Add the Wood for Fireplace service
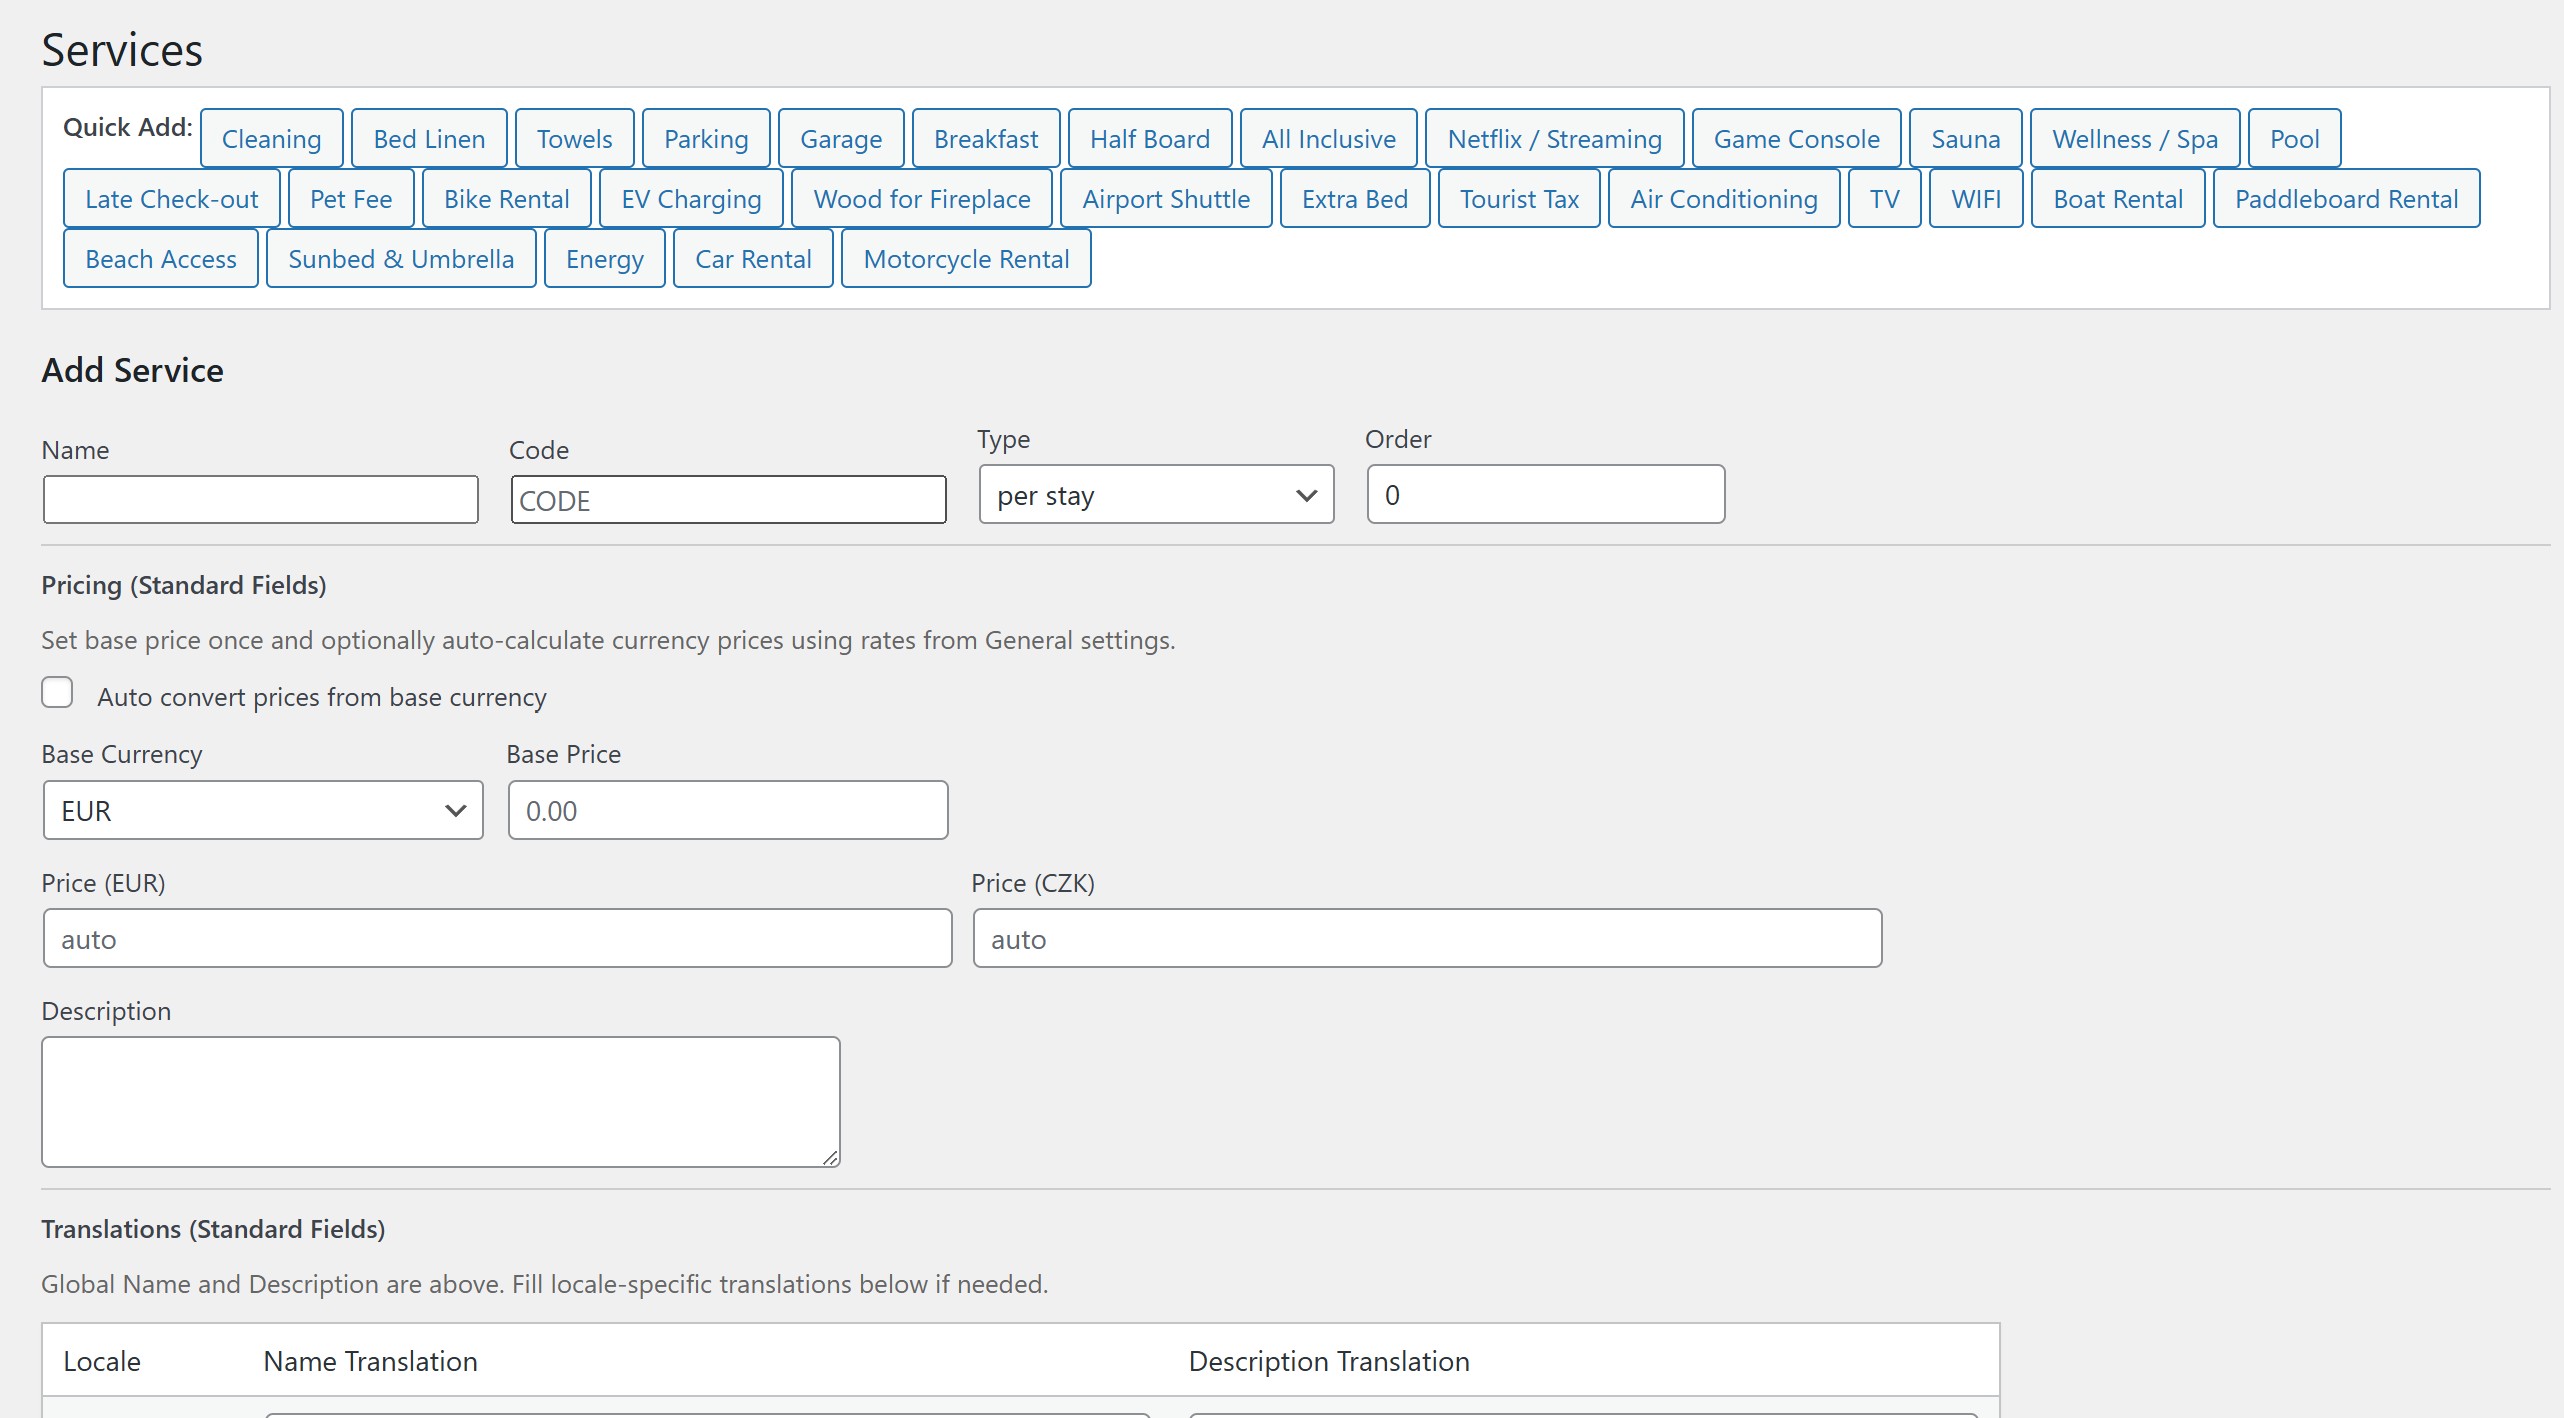This screenshot has width=2564, height=1418. coord(922,198)
